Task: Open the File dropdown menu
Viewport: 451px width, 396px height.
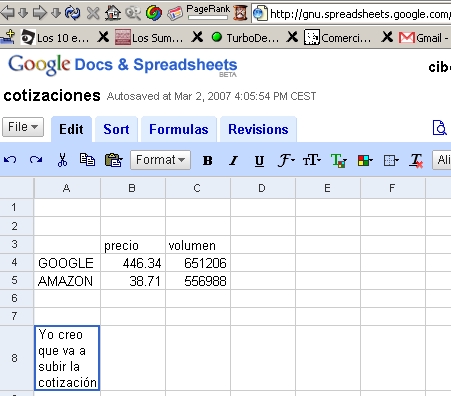Action: pyautogui.click(x=23, y=127)
